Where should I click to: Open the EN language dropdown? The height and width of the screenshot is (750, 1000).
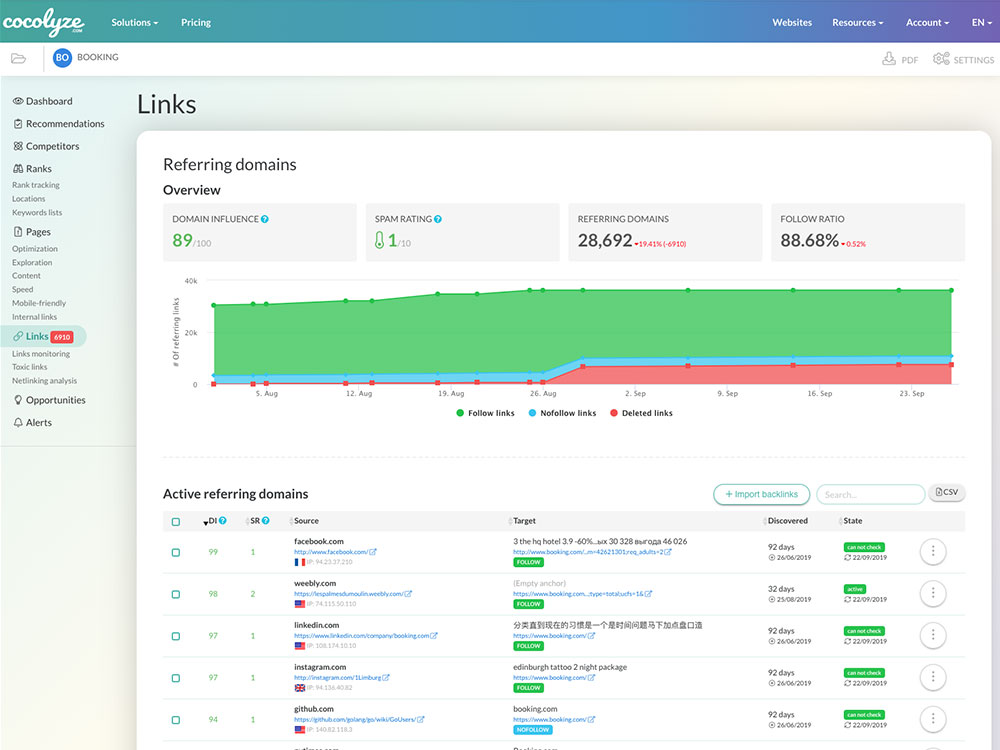click(x=981, y=21)
